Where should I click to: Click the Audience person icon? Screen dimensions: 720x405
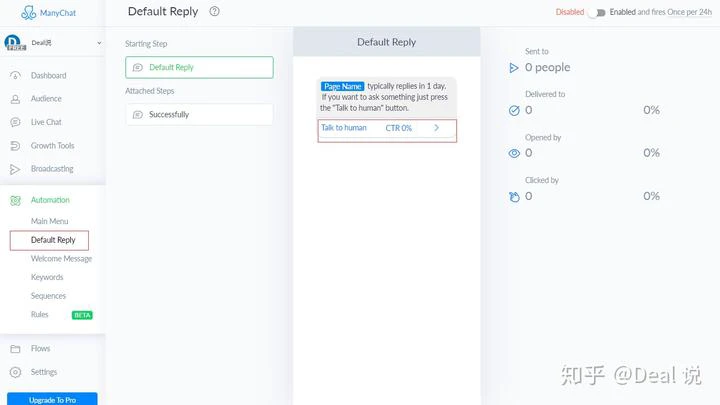15,99
